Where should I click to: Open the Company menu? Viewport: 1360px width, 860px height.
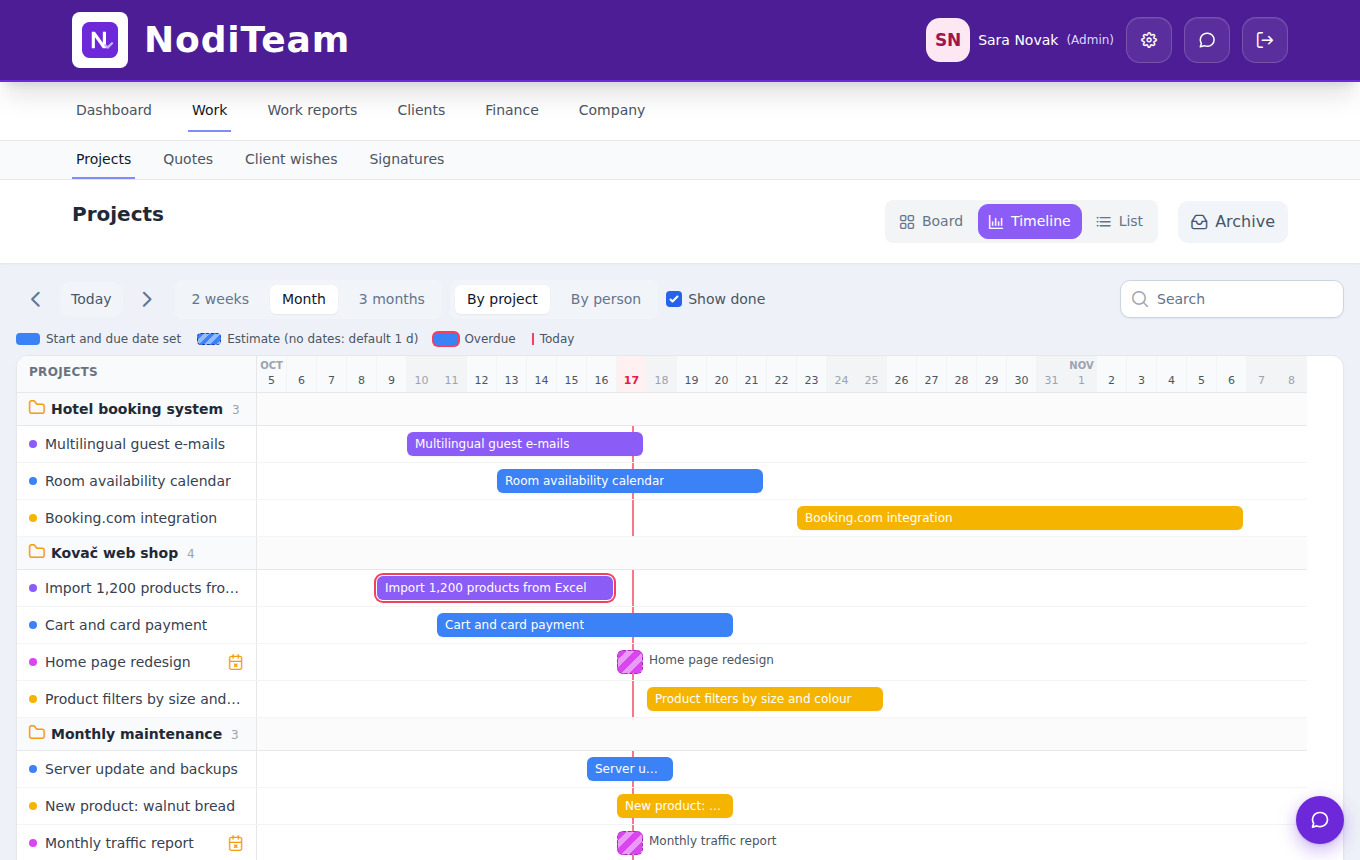point(612,110)
